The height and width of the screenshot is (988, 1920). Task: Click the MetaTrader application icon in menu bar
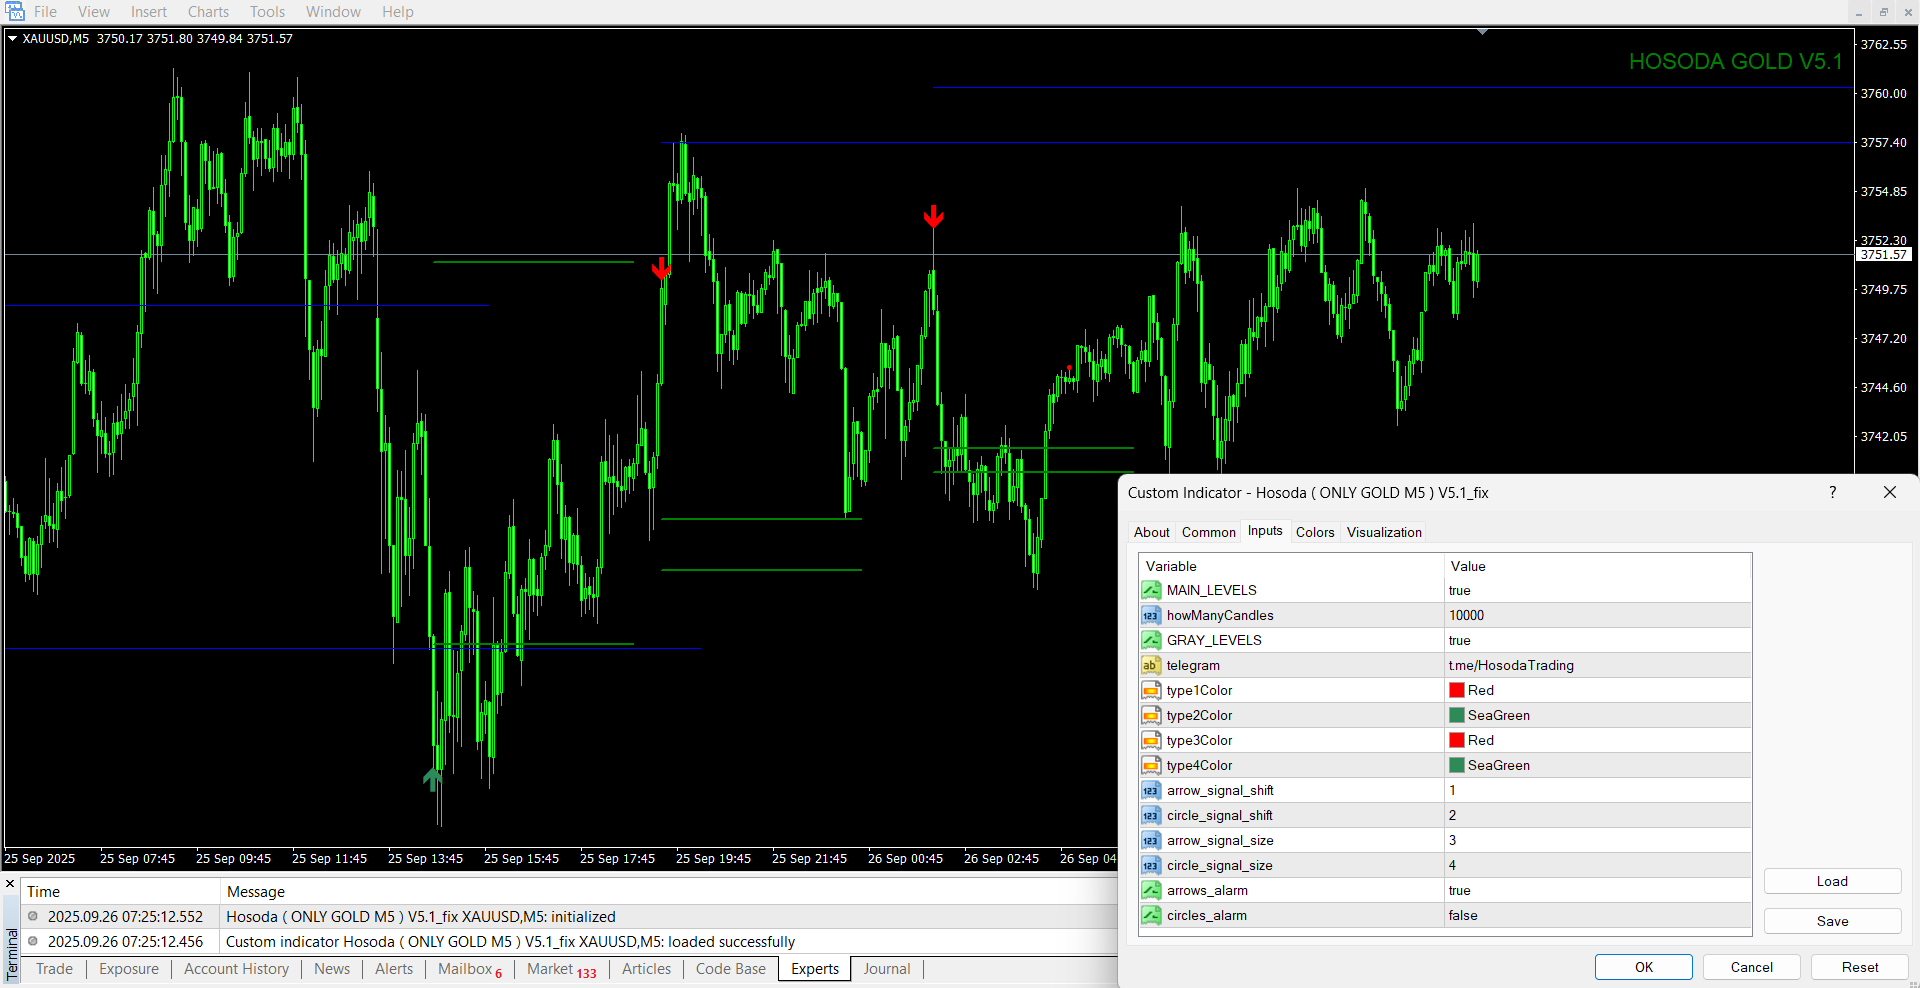[x=14, y=12]
